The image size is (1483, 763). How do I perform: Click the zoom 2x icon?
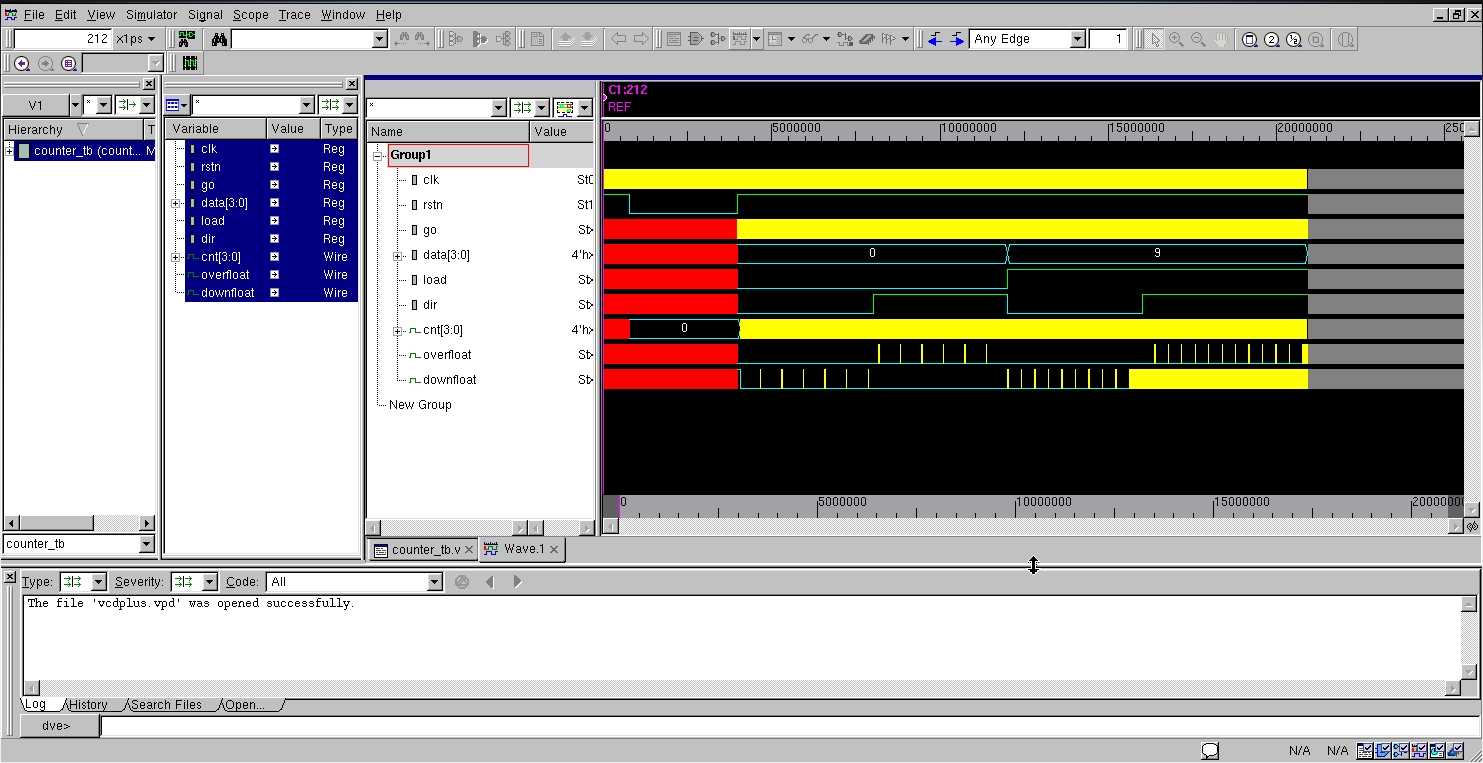pyautogui.click(x=1272, y=39)
